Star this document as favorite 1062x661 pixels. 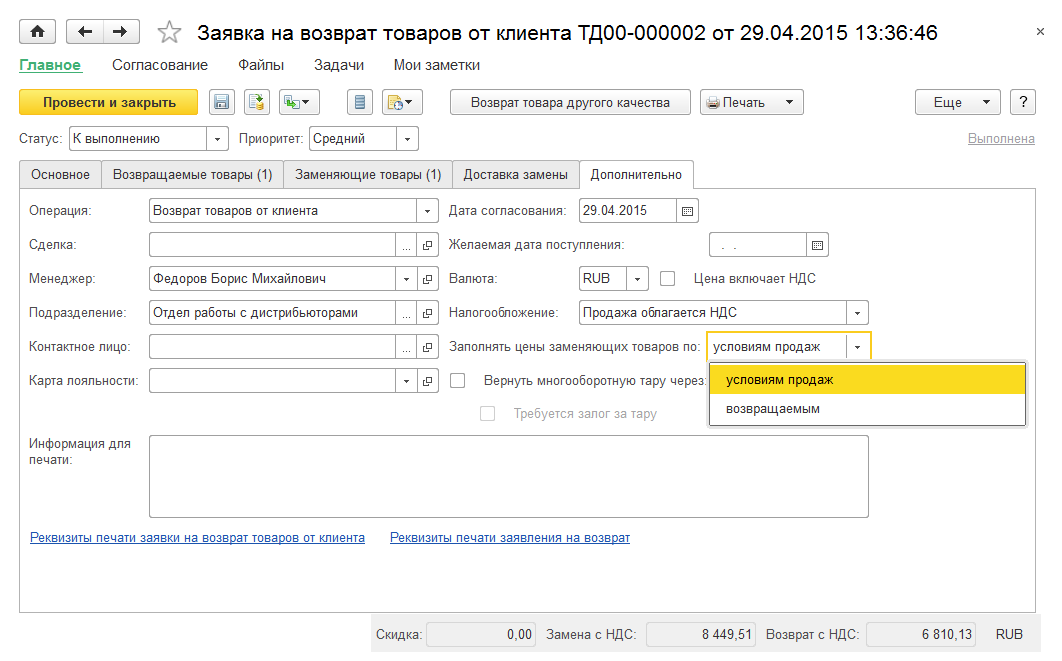click(x=170, y=33)
